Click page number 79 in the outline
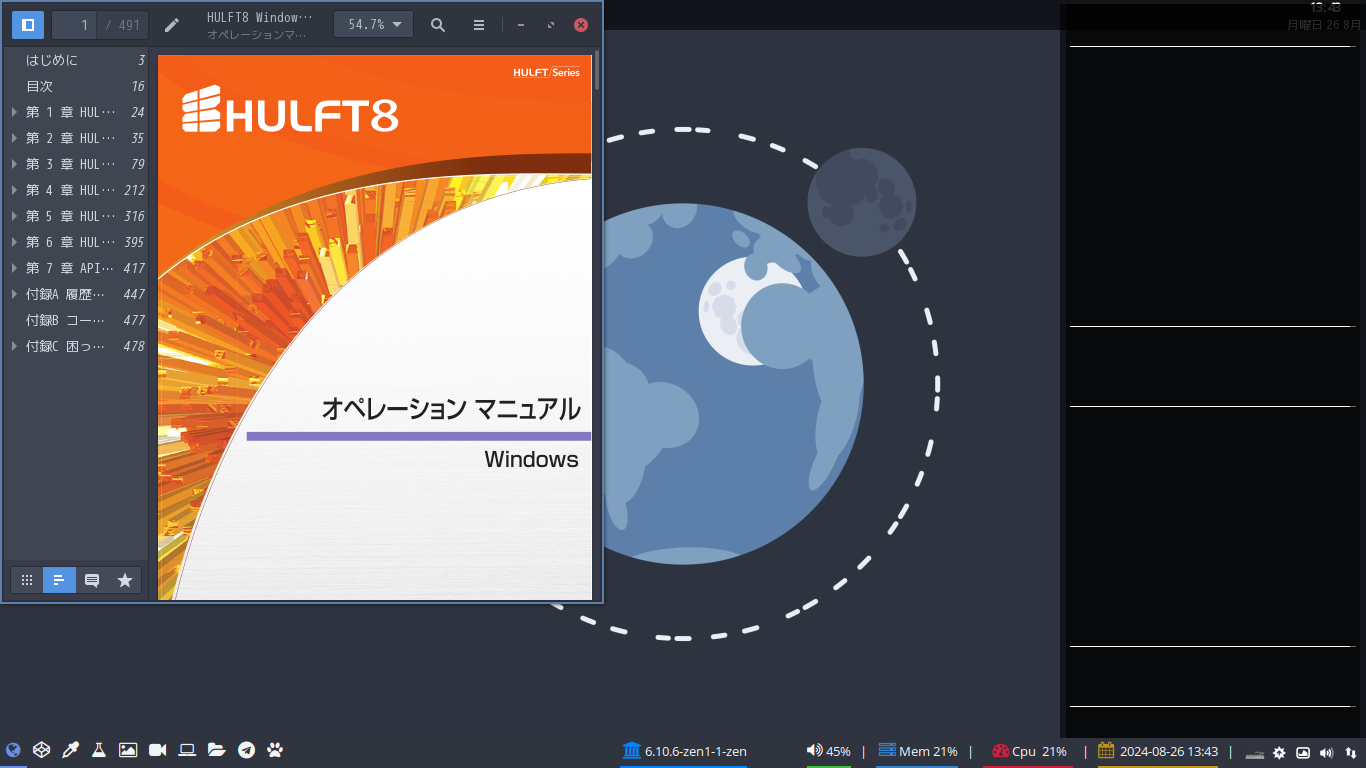The height and width of the screenshot is (768, 1366). 138,164
